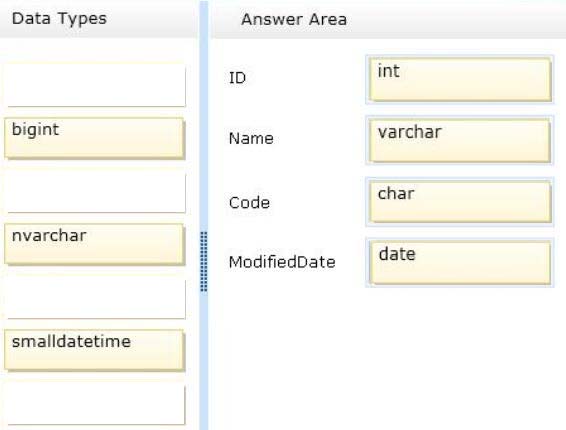Click the ModifiedDate field label
The image size is (566, 430).
click(282, 262)
